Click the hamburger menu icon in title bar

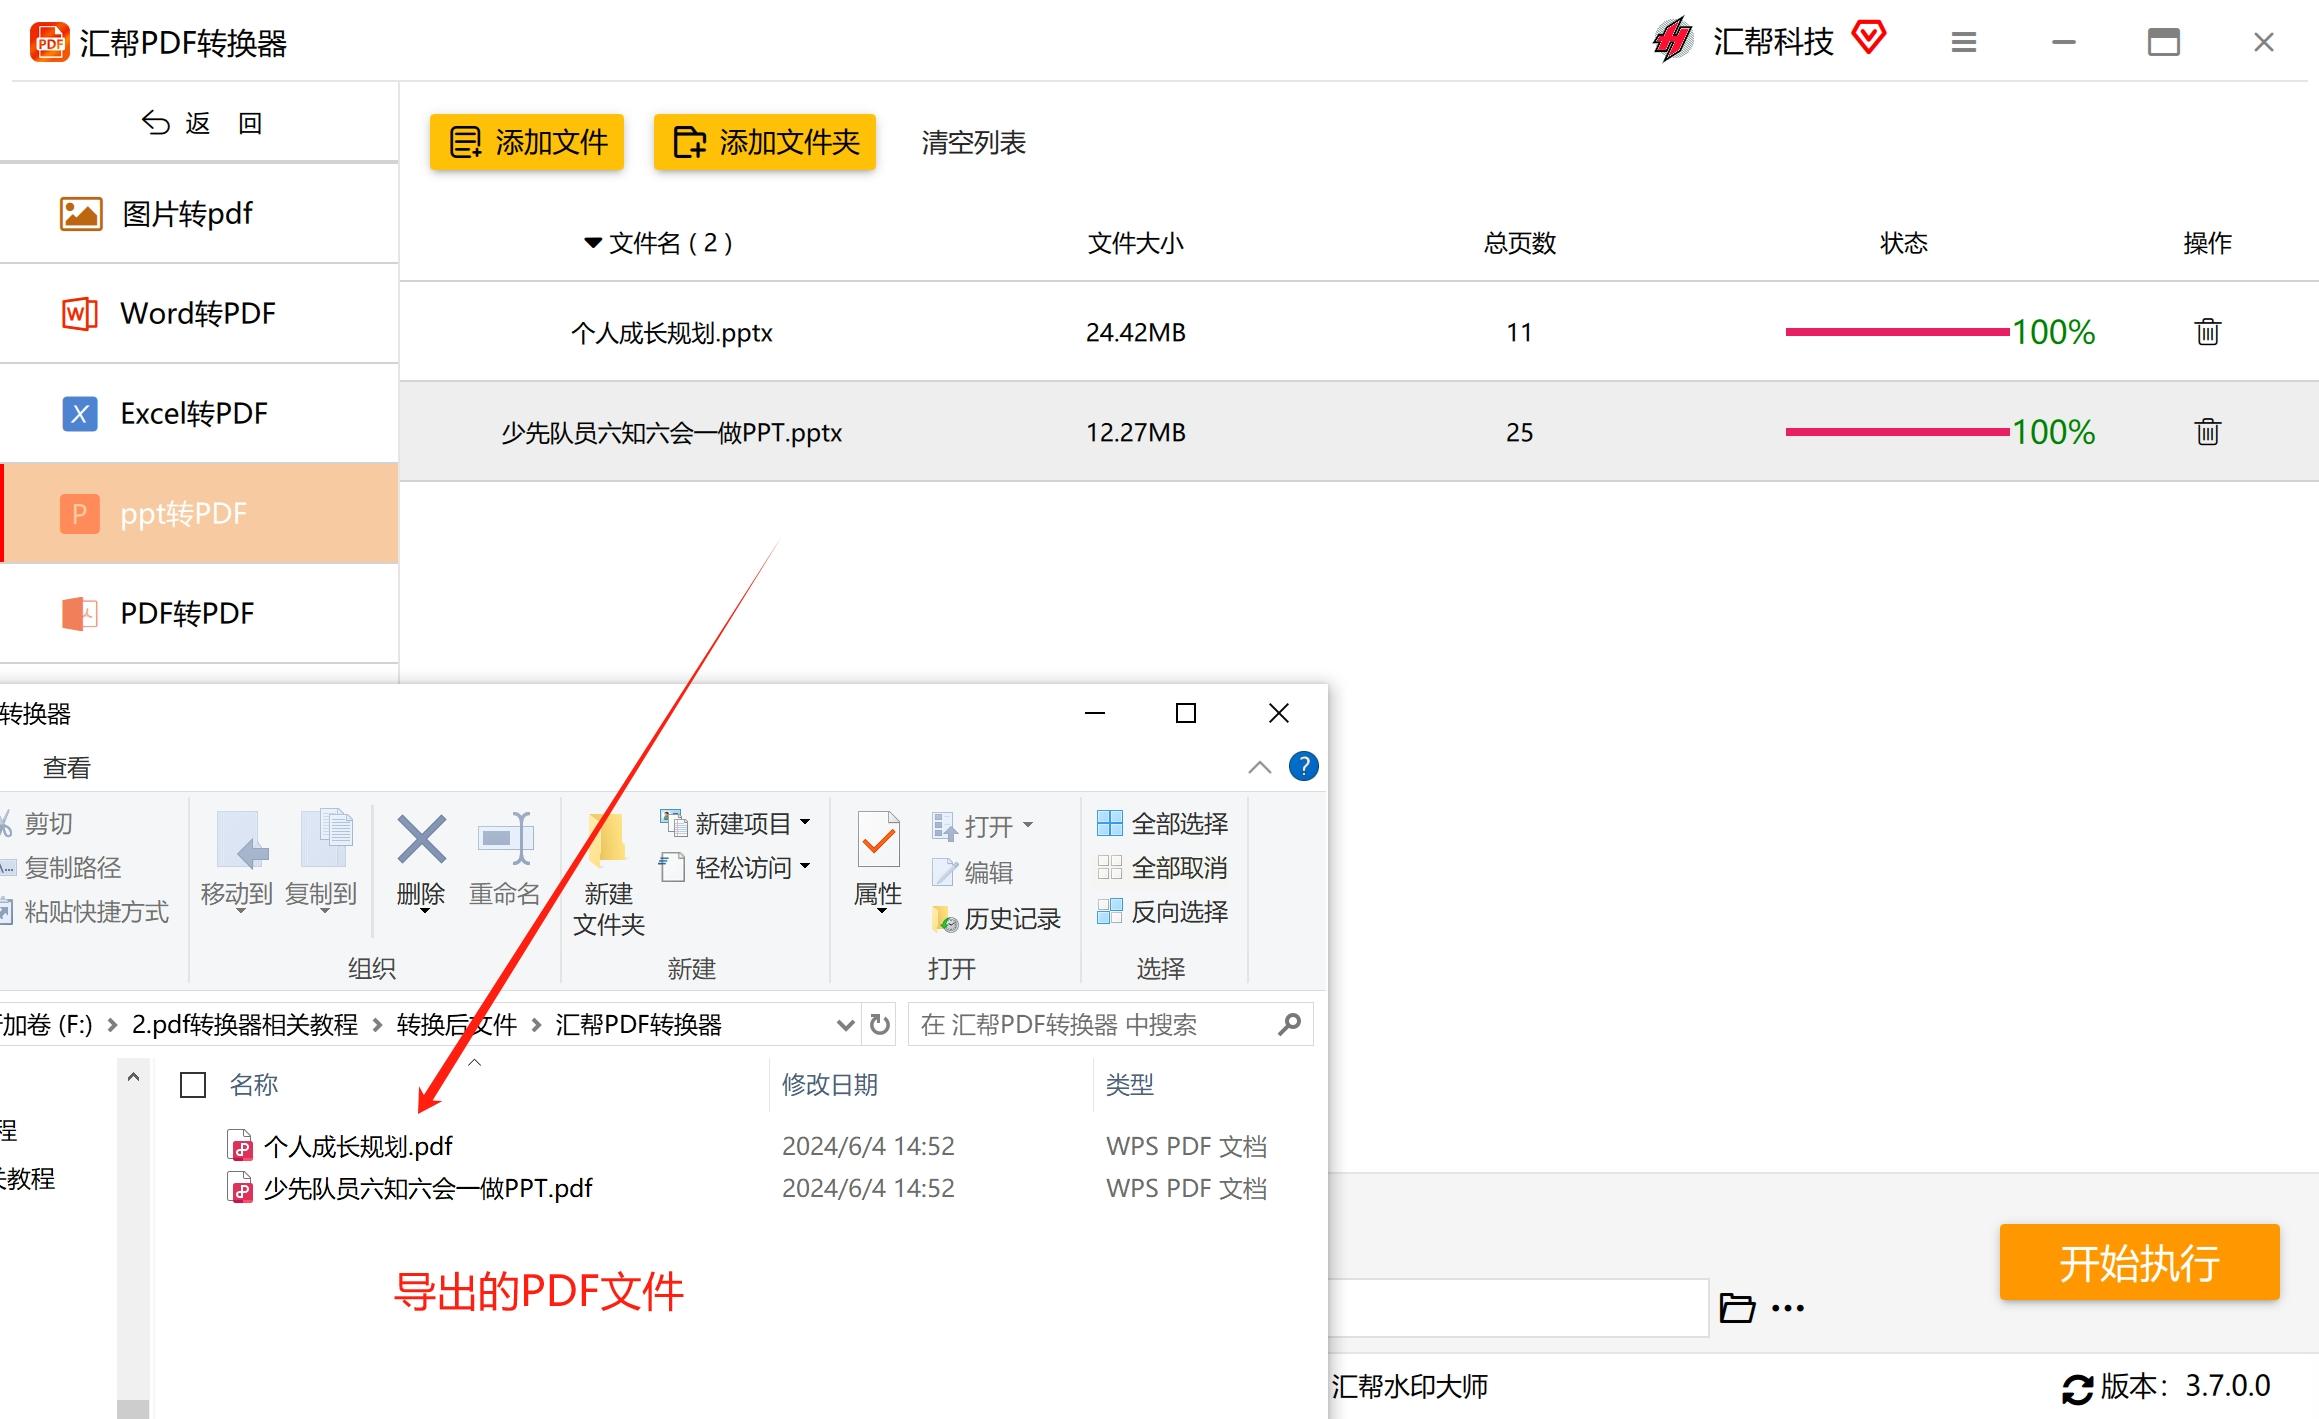pos(1963,43)
